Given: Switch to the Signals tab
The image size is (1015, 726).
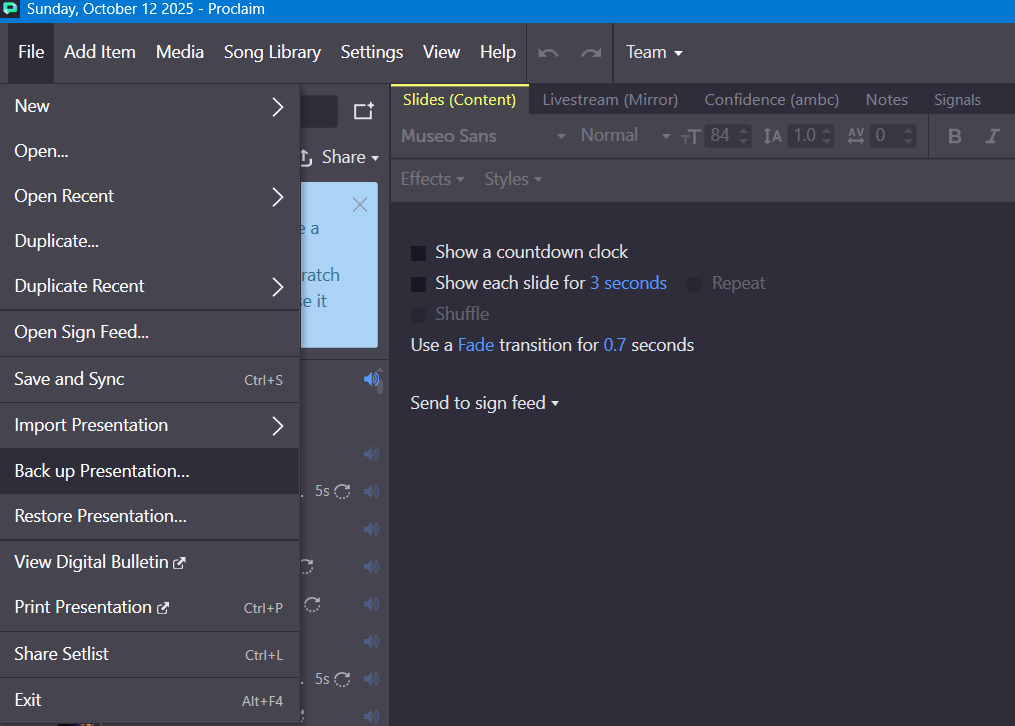Looking at the screenshot, I should [x=957, y=100].
